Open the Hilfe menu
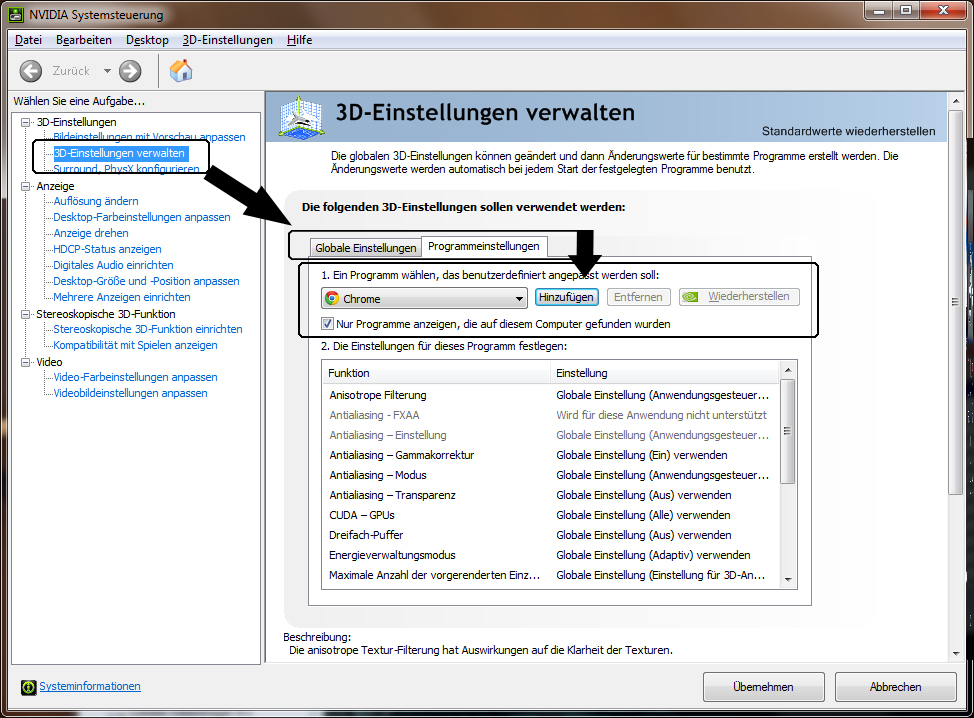Image resolution: width=974 pixels, height=718 pixels. [x=299, y=40]
